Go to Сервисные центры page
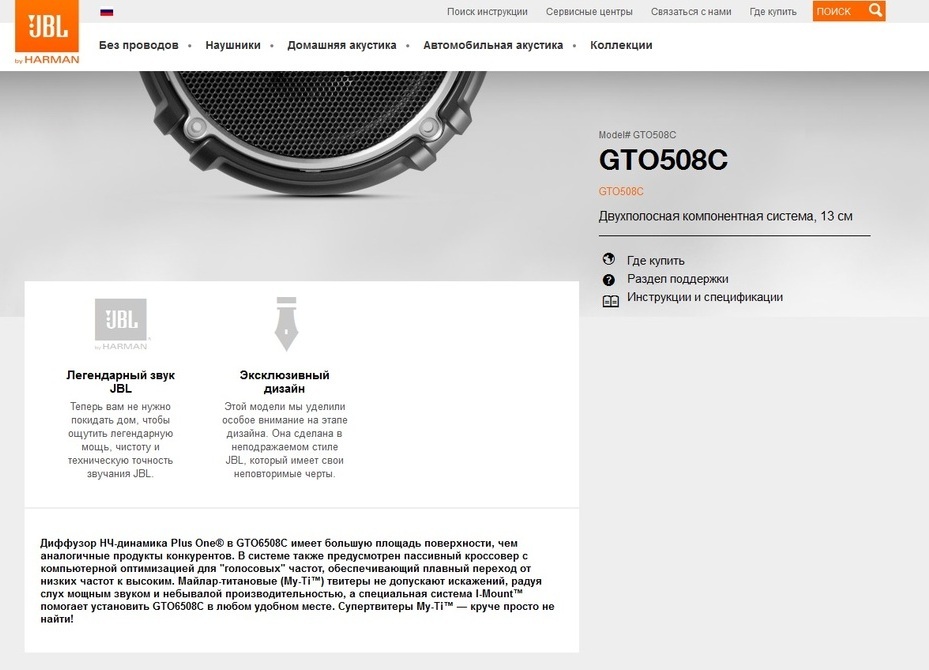 coord(589,12)
